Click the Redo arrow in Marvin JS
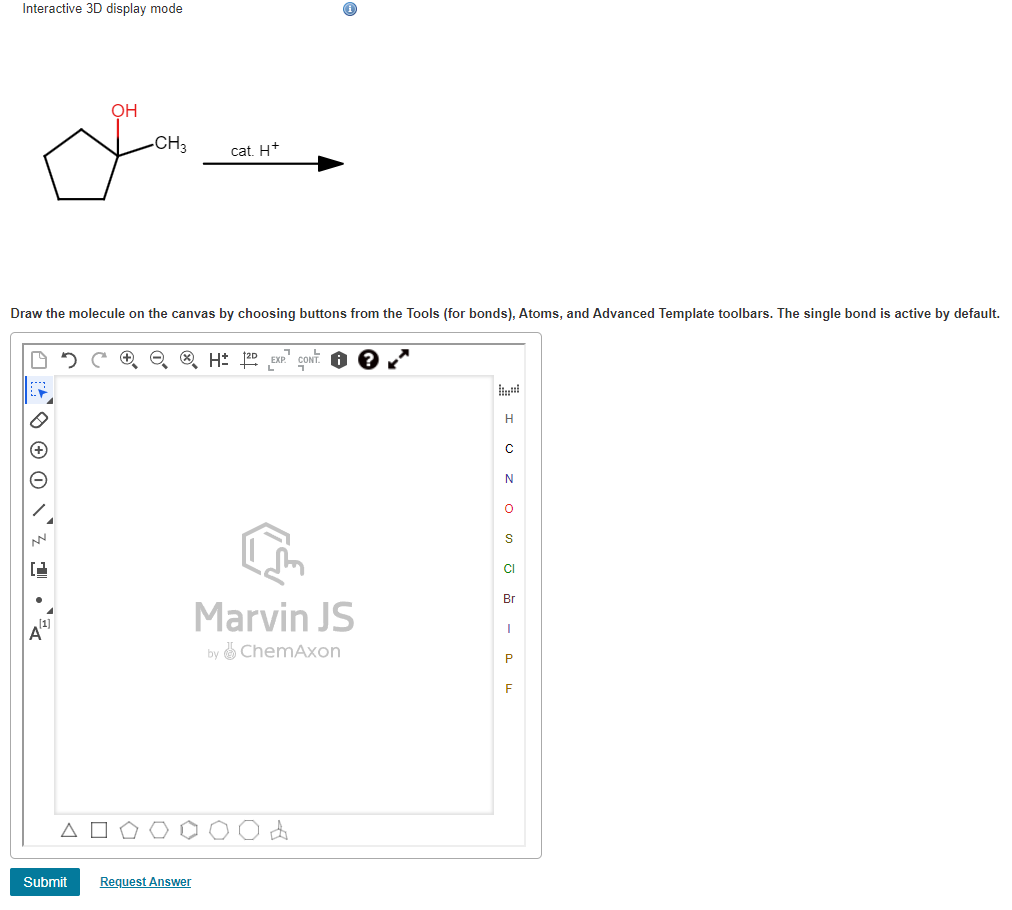The height and width of the screenshot is (910, 1012). tap(98, 359)
